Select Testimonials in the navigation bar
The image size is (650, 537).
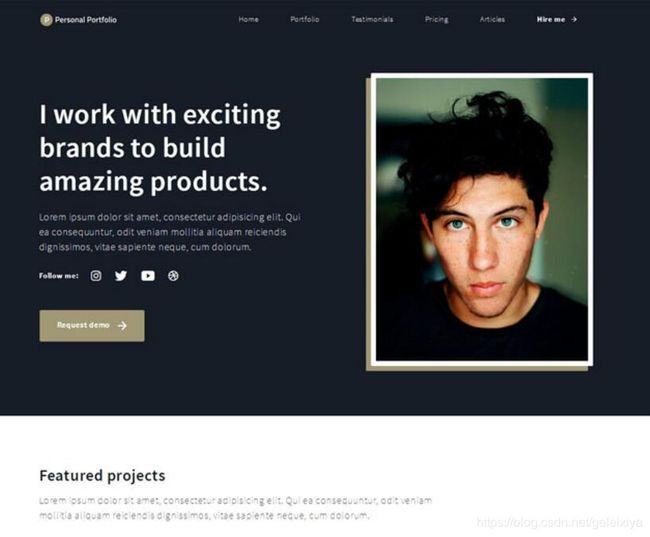[372, 19]
